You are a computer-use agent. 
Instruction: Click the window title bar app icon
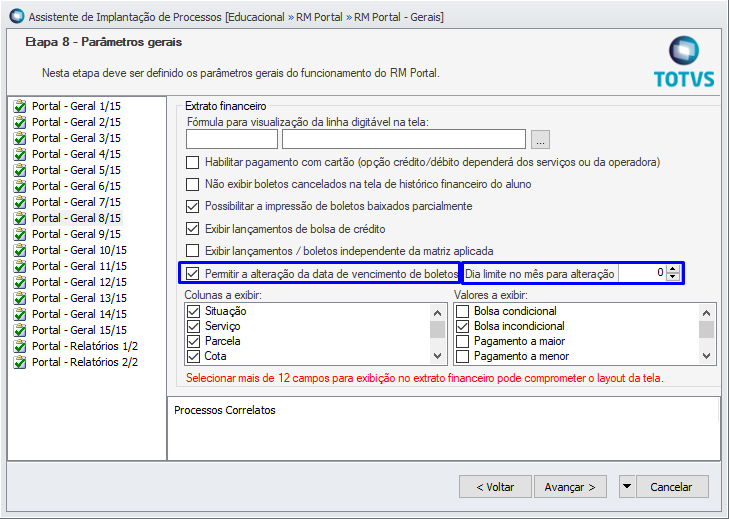[x=15, y=16]
